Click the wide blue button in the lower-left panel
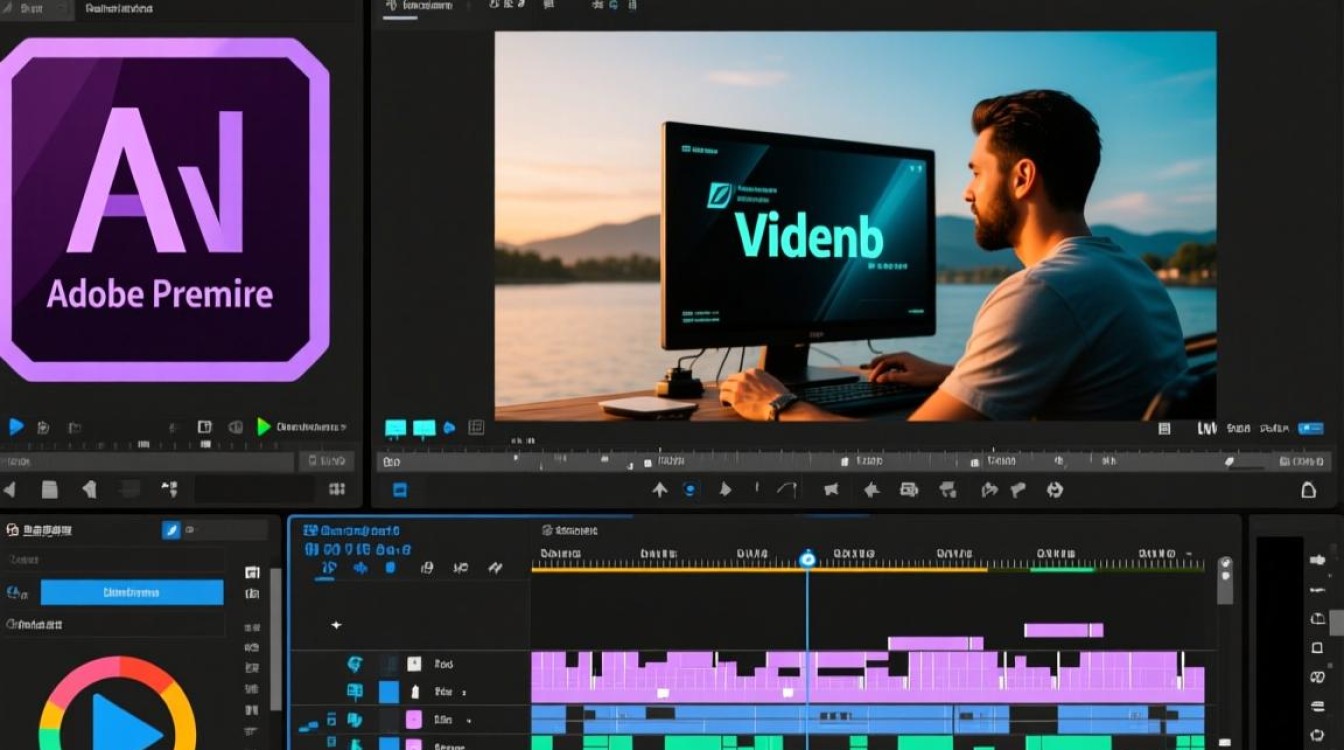 click(x=132, y=592)
